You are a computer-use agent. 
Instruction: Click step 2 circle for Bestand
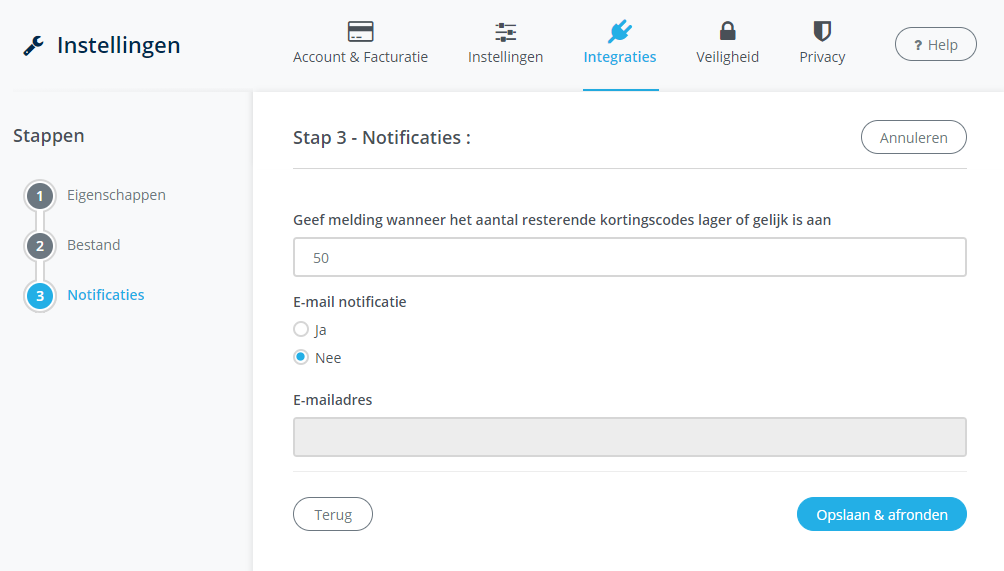[x=40, y=246]
